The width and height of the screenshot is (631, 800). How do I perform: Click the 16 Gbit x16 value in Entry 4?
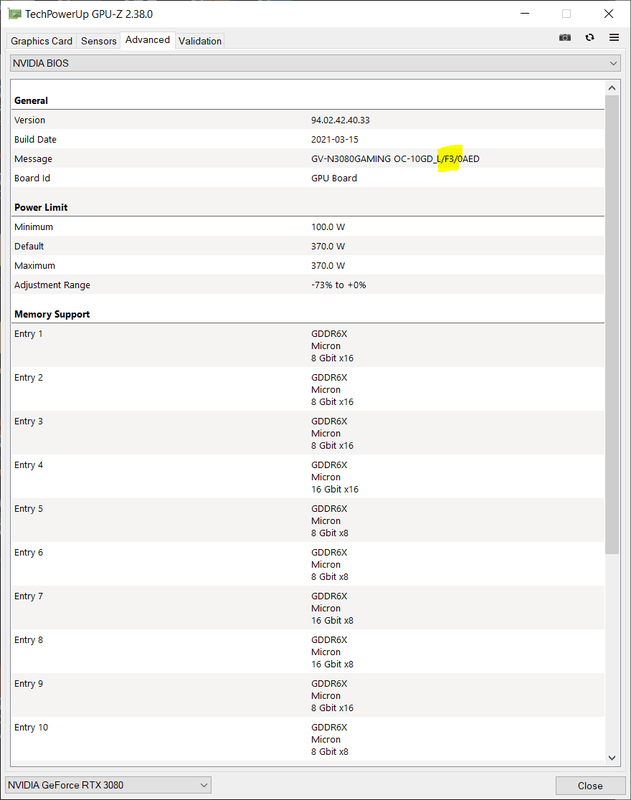335,489
